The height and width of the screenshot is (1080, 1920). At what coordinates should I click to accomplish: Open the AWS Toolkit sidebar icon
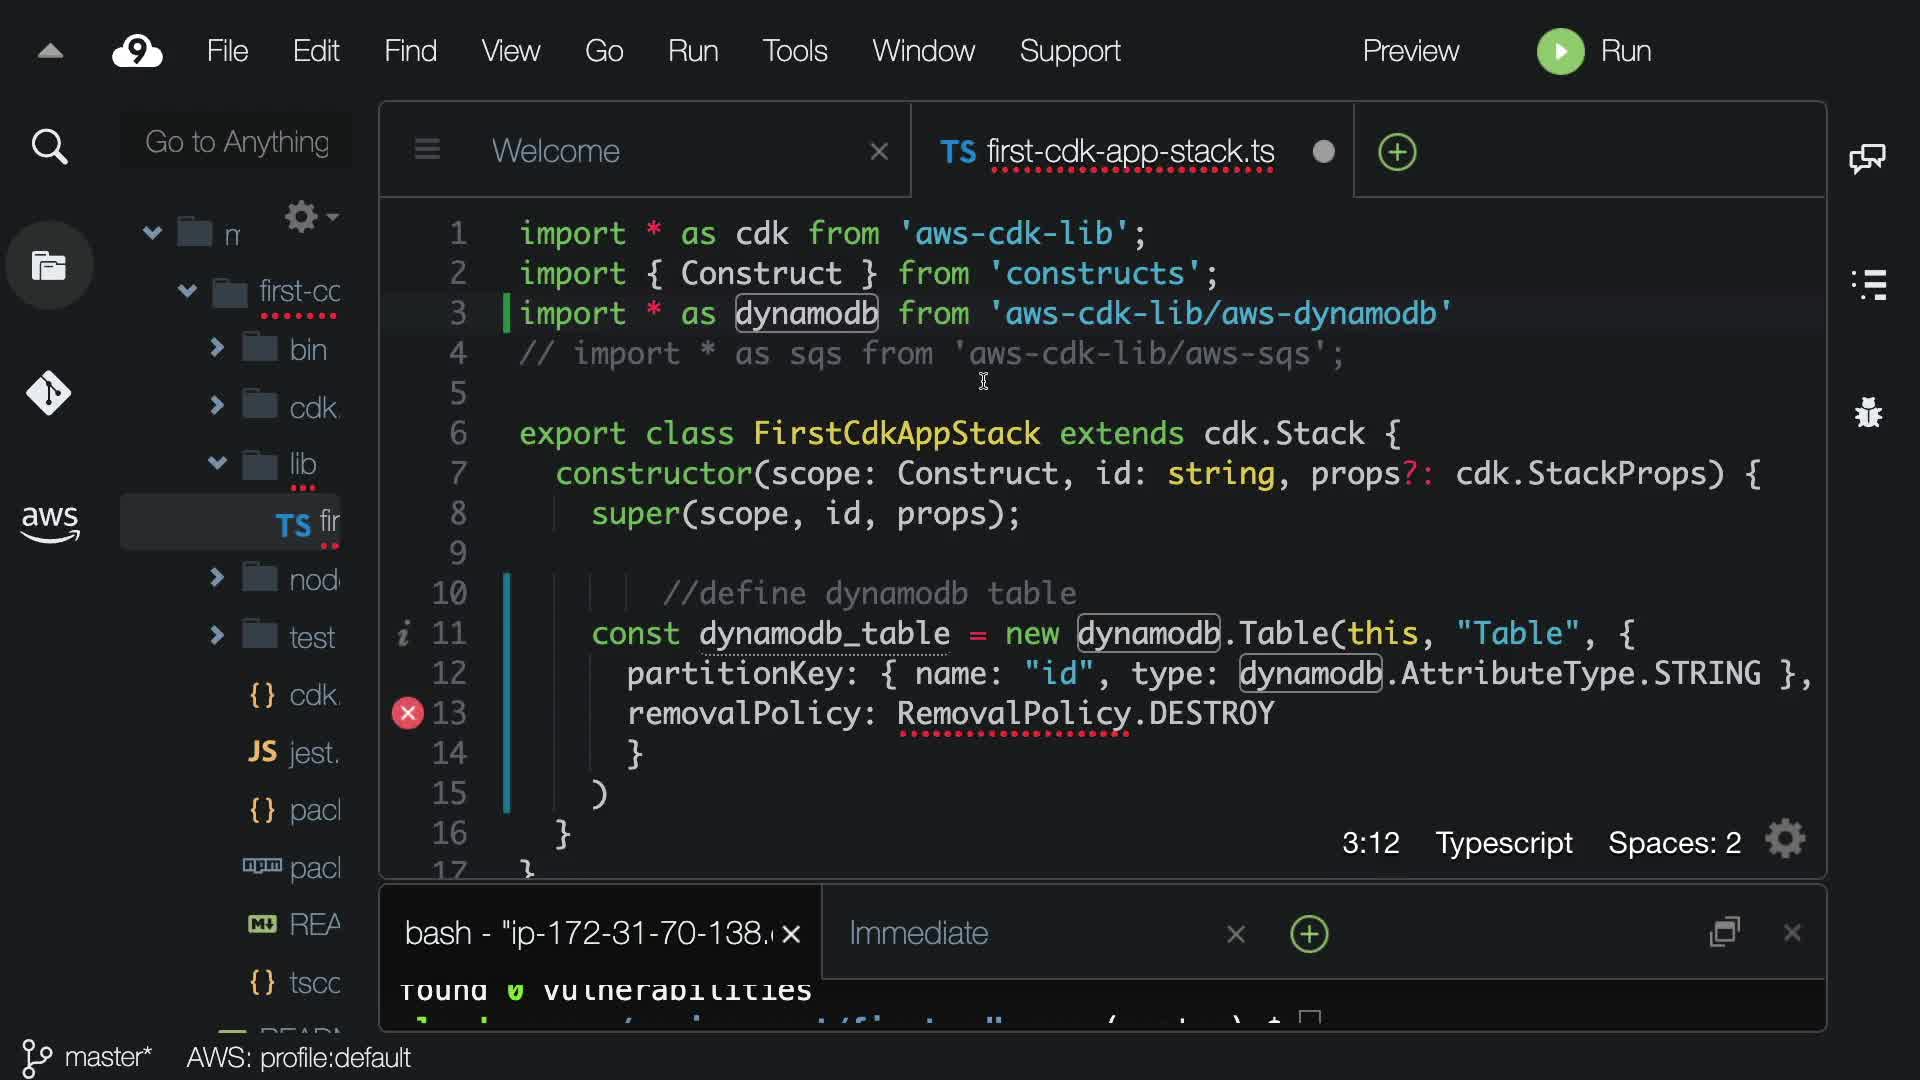pyautogui.click(x=49, y=522)
